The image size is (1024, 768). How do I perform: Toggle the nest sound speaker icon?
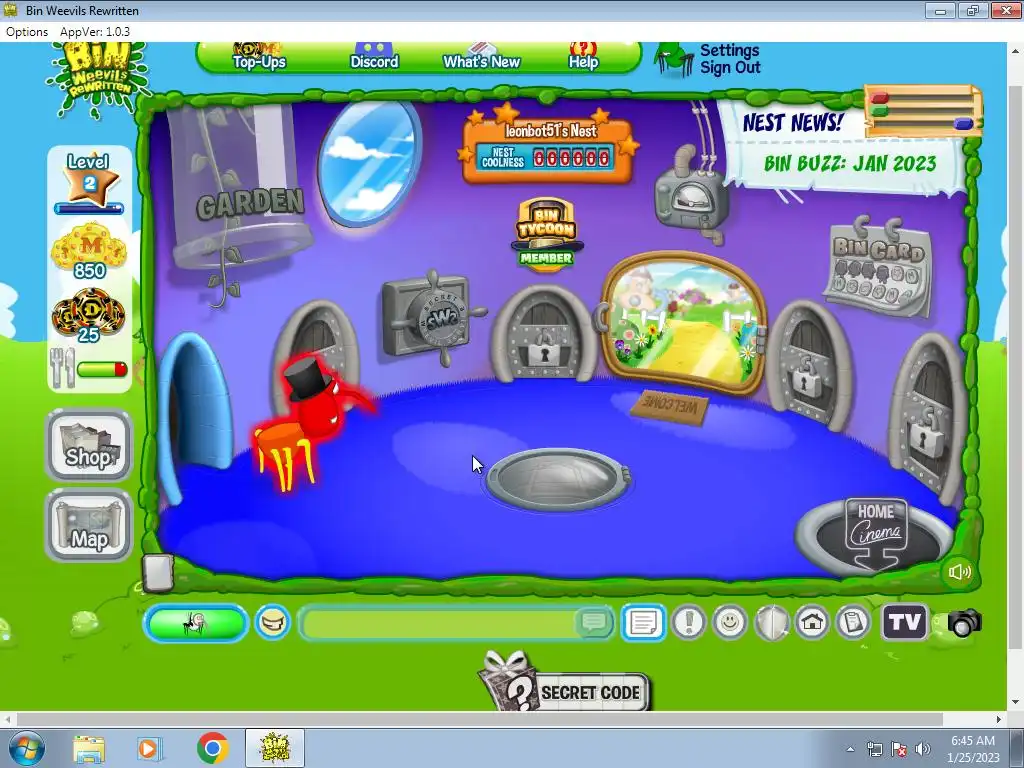(x=959, y=572)
